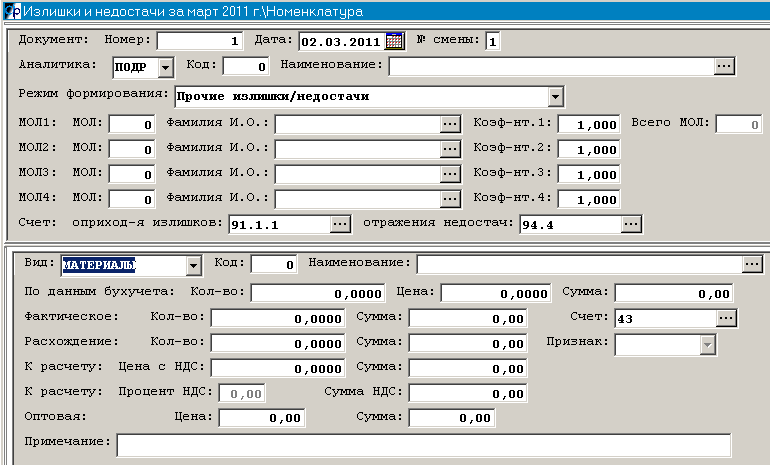Viewport: 770px width, 465px height.
Task: Open lookup for МОЛ2 Фамилия И.О.
Action: [449, 149]
